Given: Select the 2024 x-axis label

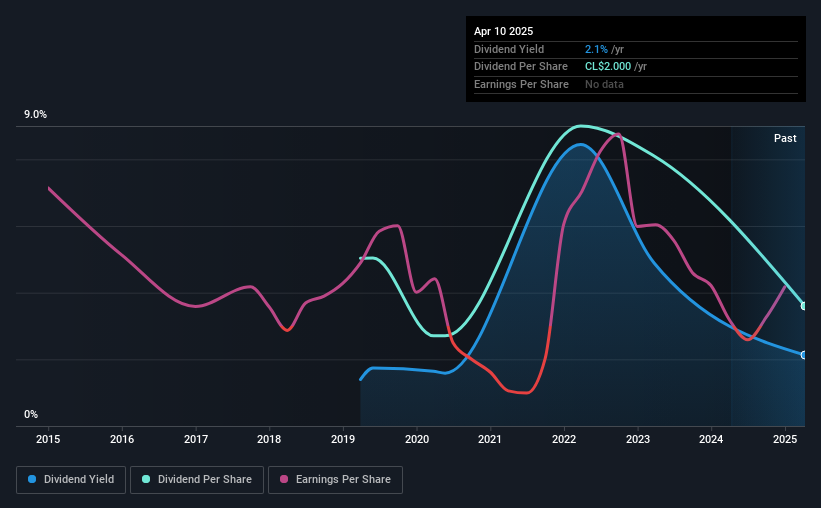Looking at the screenshot, I should pyautogui.click(x=711, y=439).
